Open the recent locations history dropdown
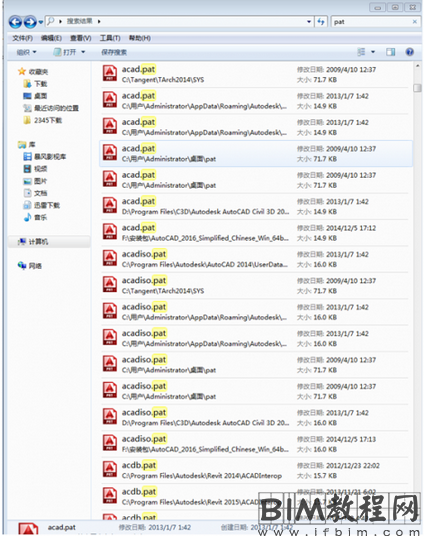Screen dimensions: 426x541 [x=41, y=22]
